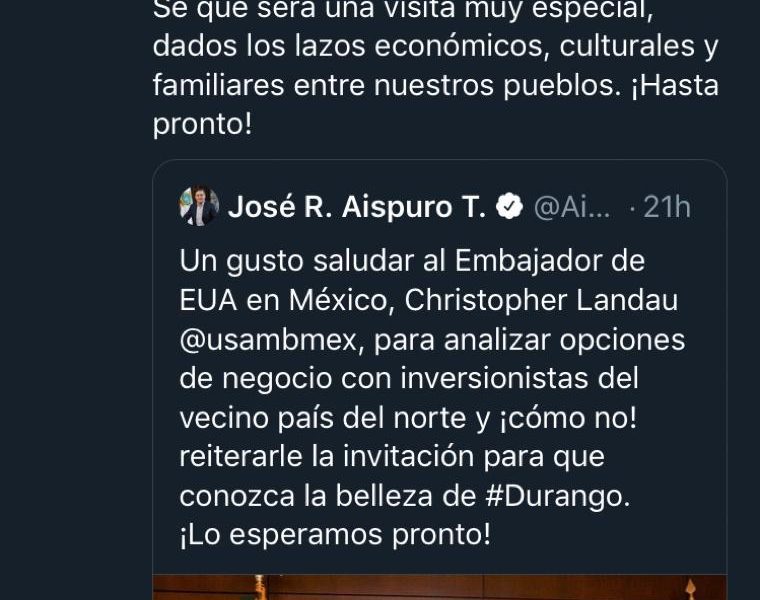Click the line "reiterarle la invitación para que"
Viewport: 760px width, 600px height.
[x=392, y=457]
